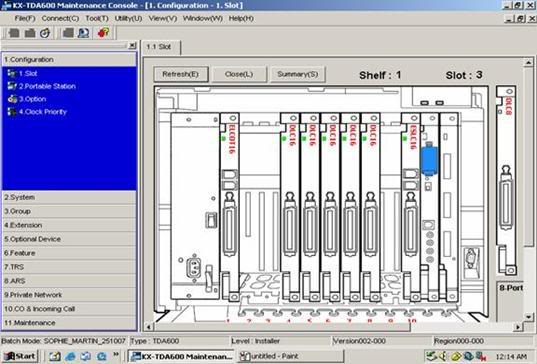Image resolution: width=537 pixels, height=364 pixels.
Task: Click the vertical scrollbar down arrow
Action: [x=528, y=317]
